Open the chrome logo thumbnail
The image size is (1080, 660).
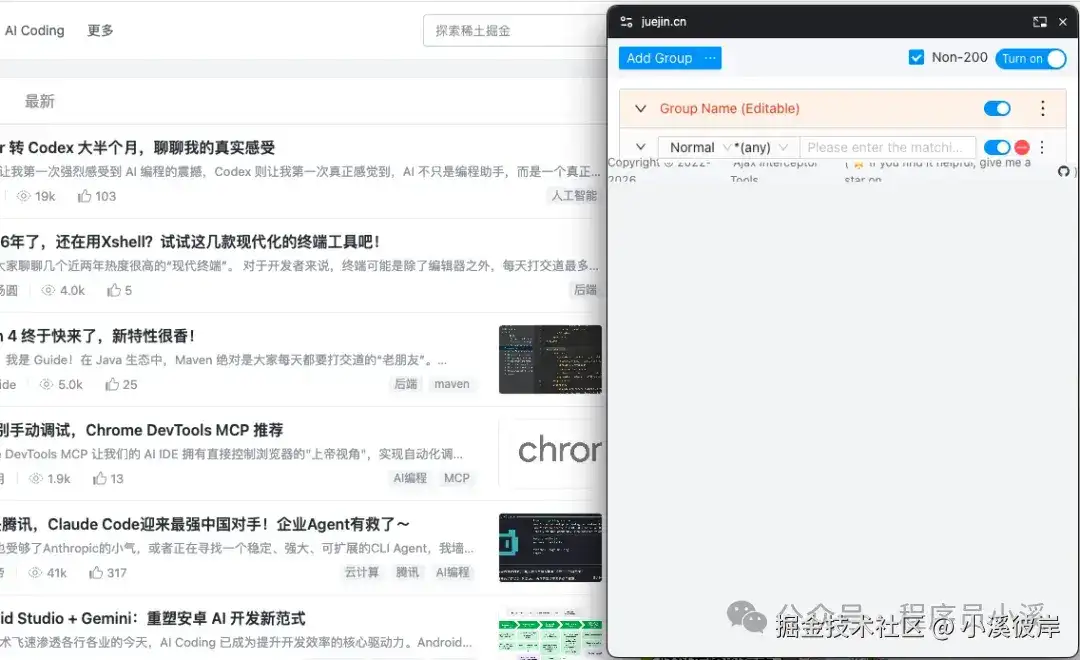550,453
